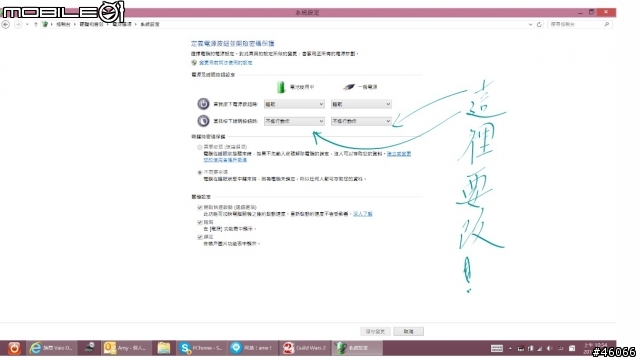Click the network signal icon in system tray
The width and height of the screenshot is (640, 360).
click(x=540, y=349)
